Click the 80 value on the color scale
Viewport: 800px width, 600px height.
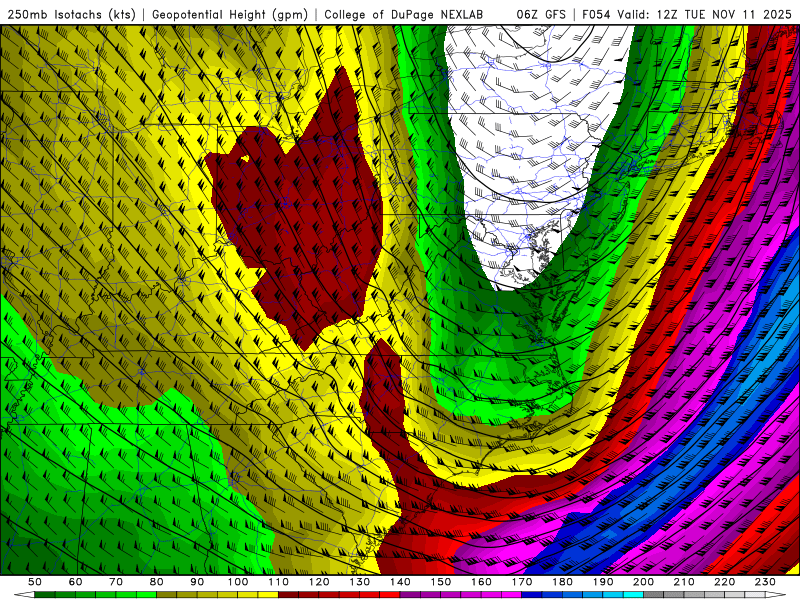click(157, 582)
